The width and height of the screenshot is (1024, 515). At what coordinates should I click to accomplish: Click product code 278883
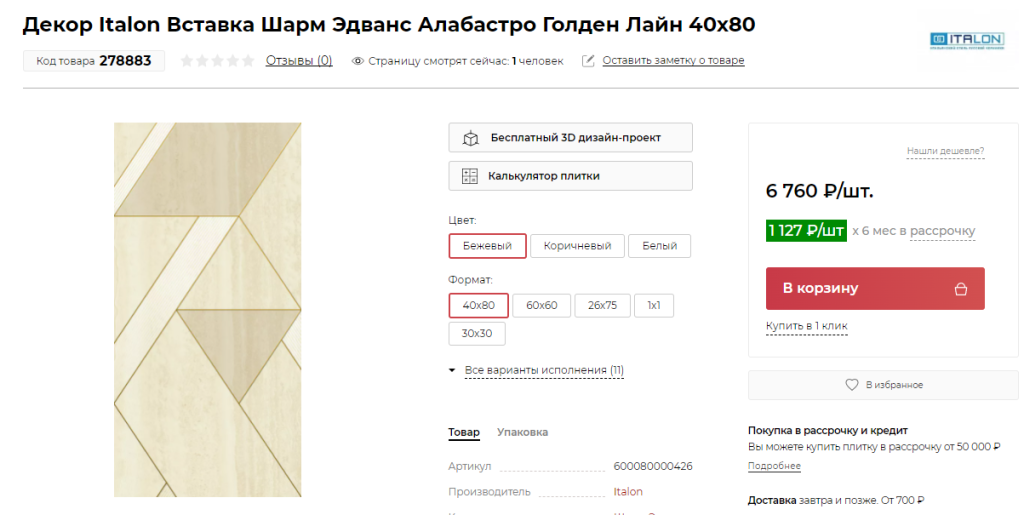(125, 61)
